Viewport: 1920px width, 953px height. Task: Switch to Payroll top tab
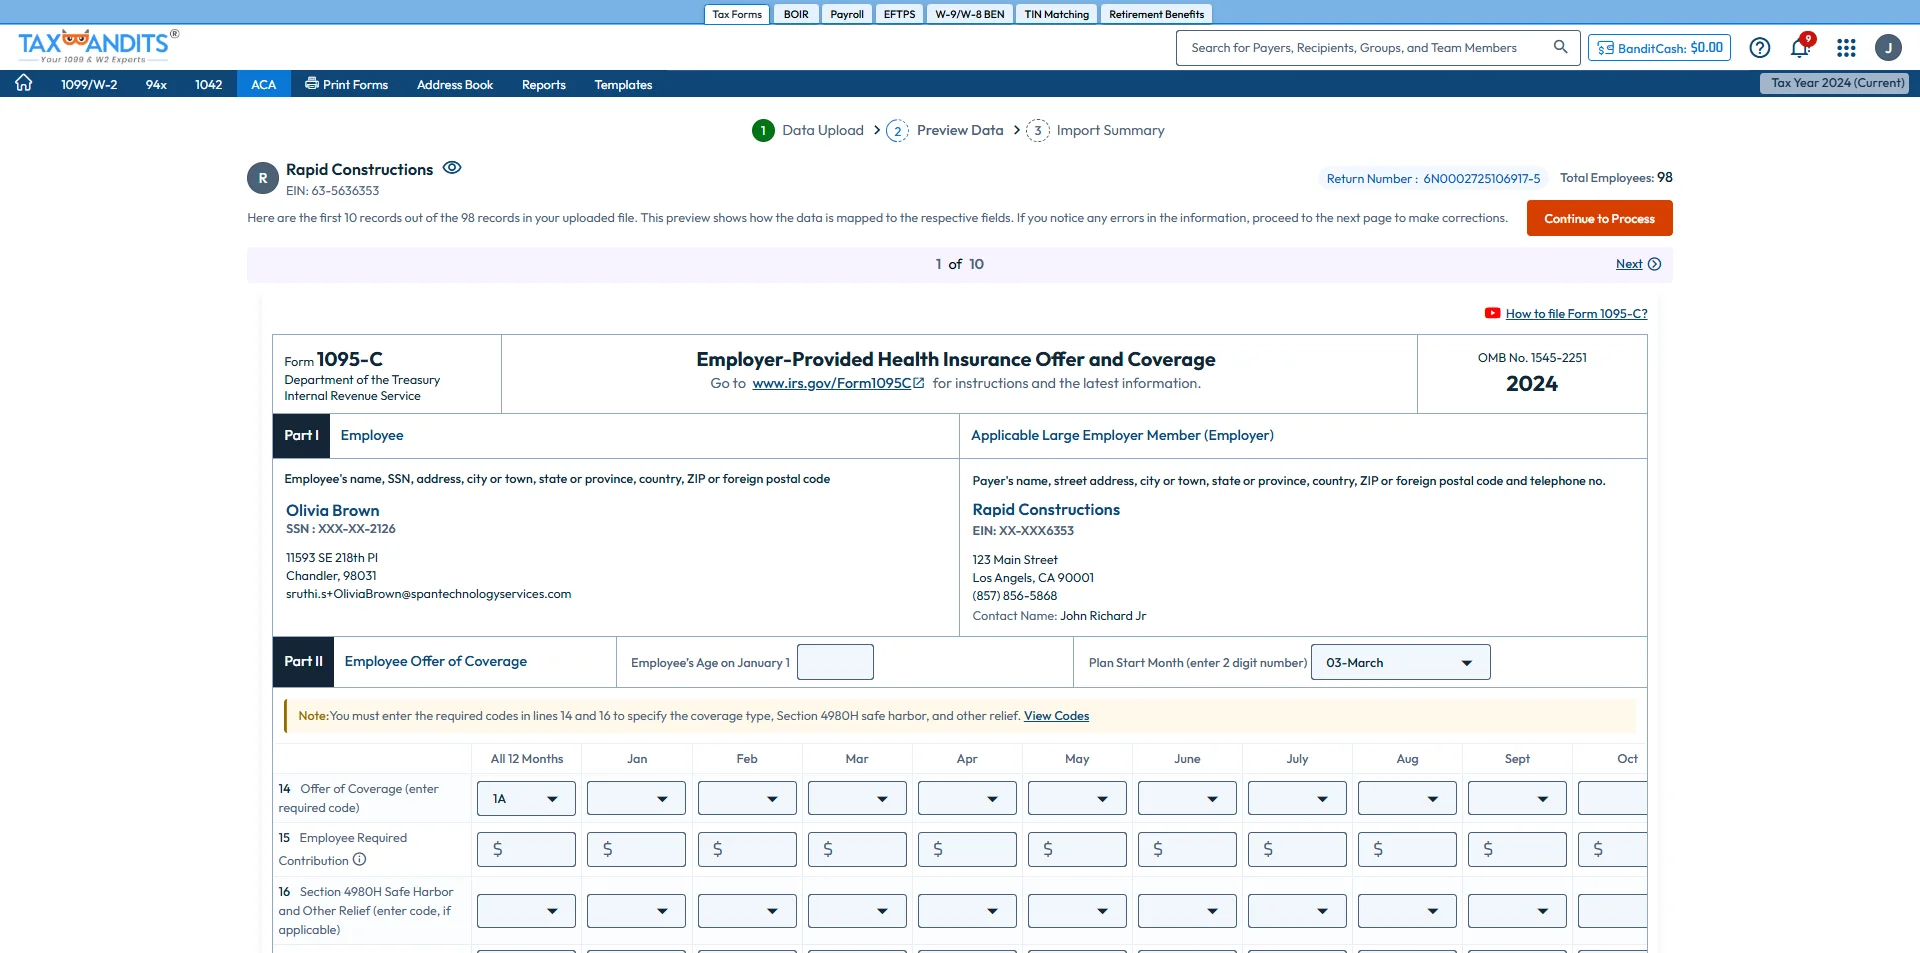(x=847, y=14)
